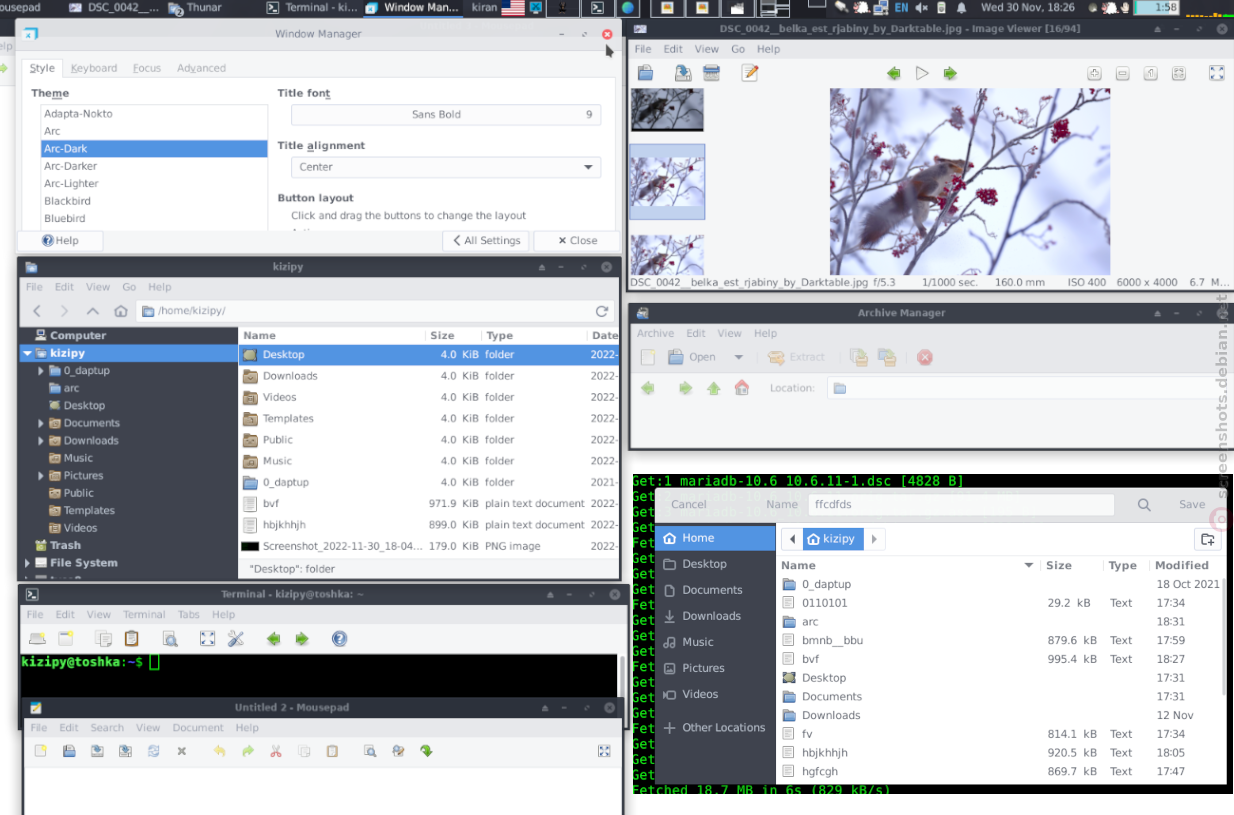
Task: Click Other Locations in save dialog sidebar
Action: [715, 728]
